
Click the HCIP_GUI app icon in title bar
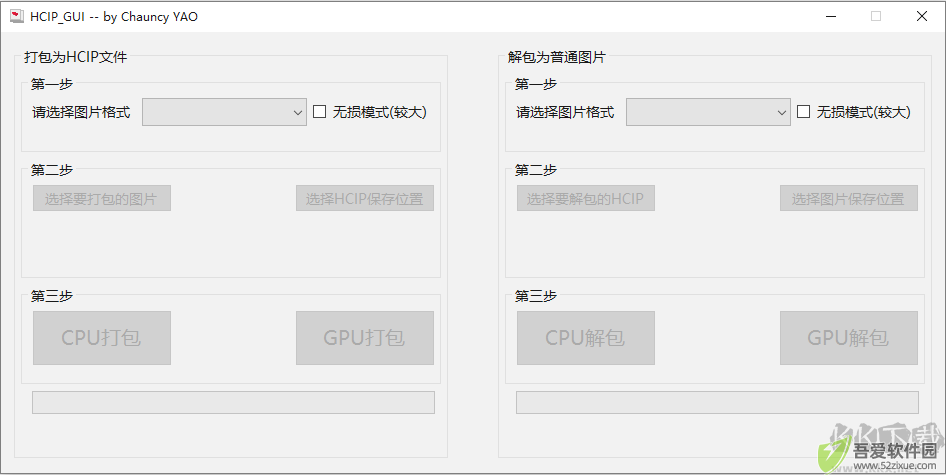(x=17, y=16)
